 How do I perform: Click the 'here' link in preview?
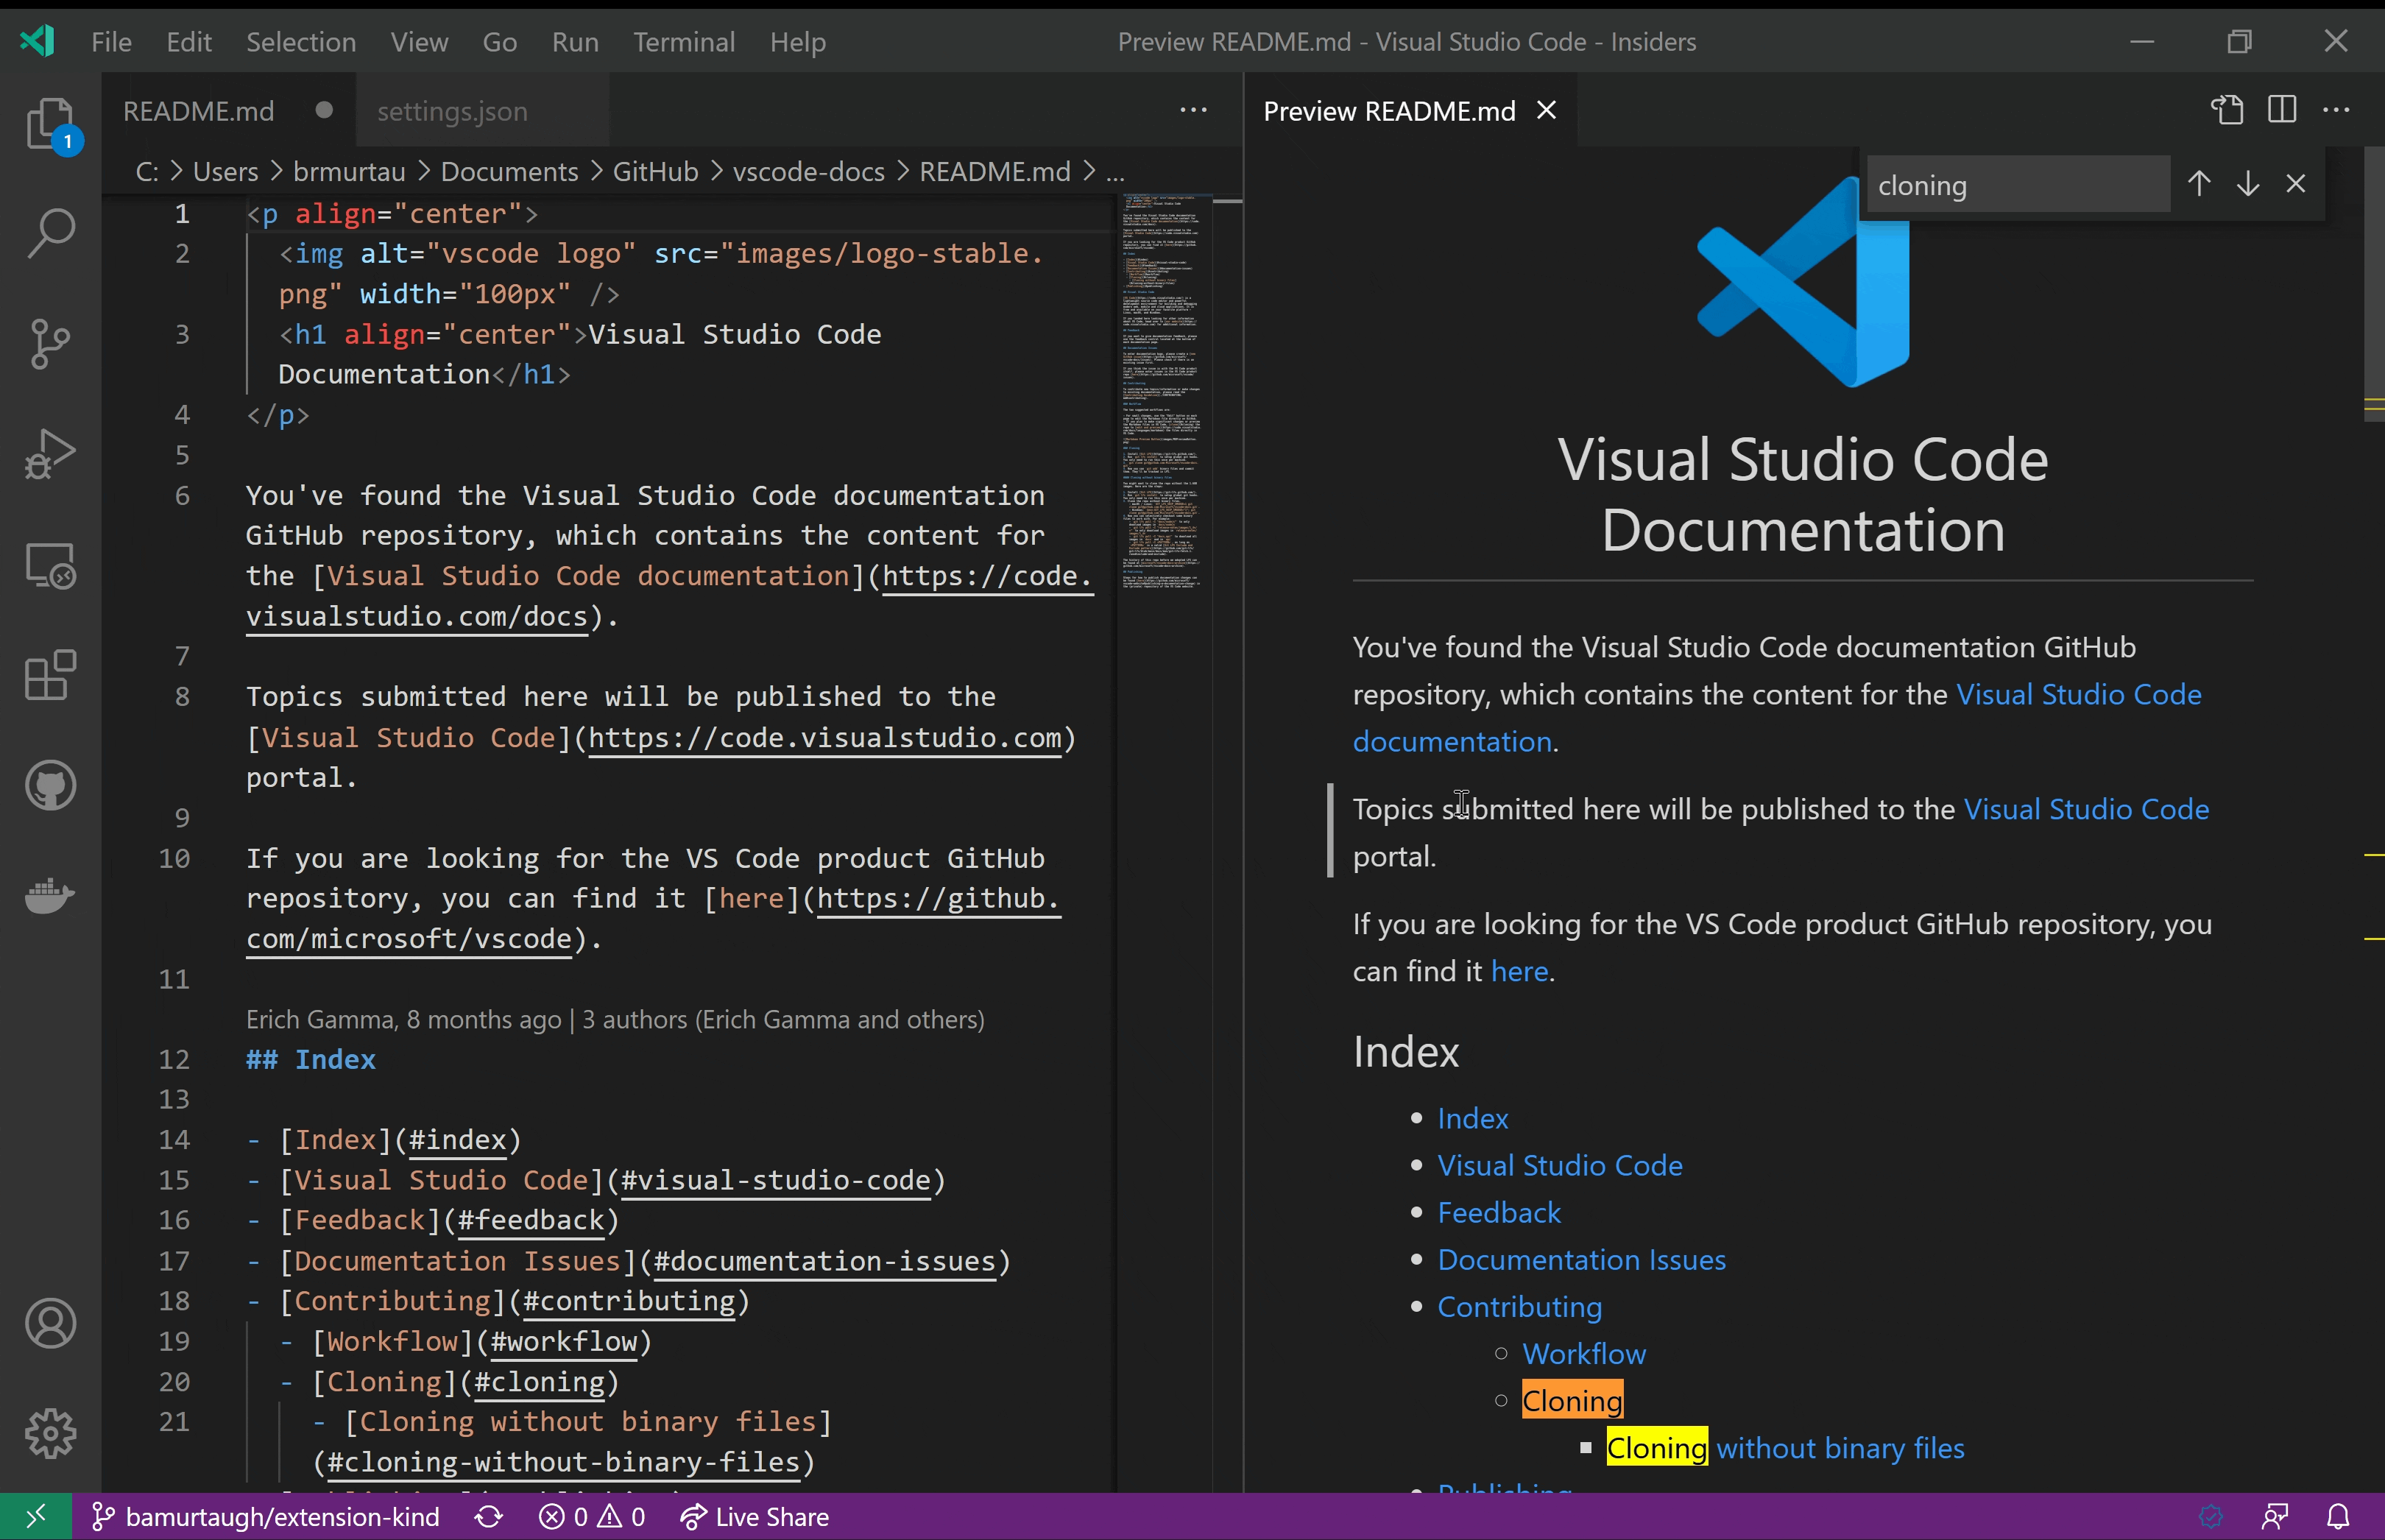point(1519,971)
